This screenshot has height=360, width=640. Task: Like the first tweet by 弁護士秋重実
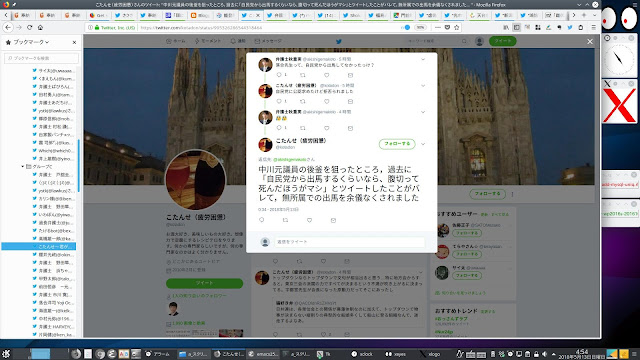click(x=327, y=75)
